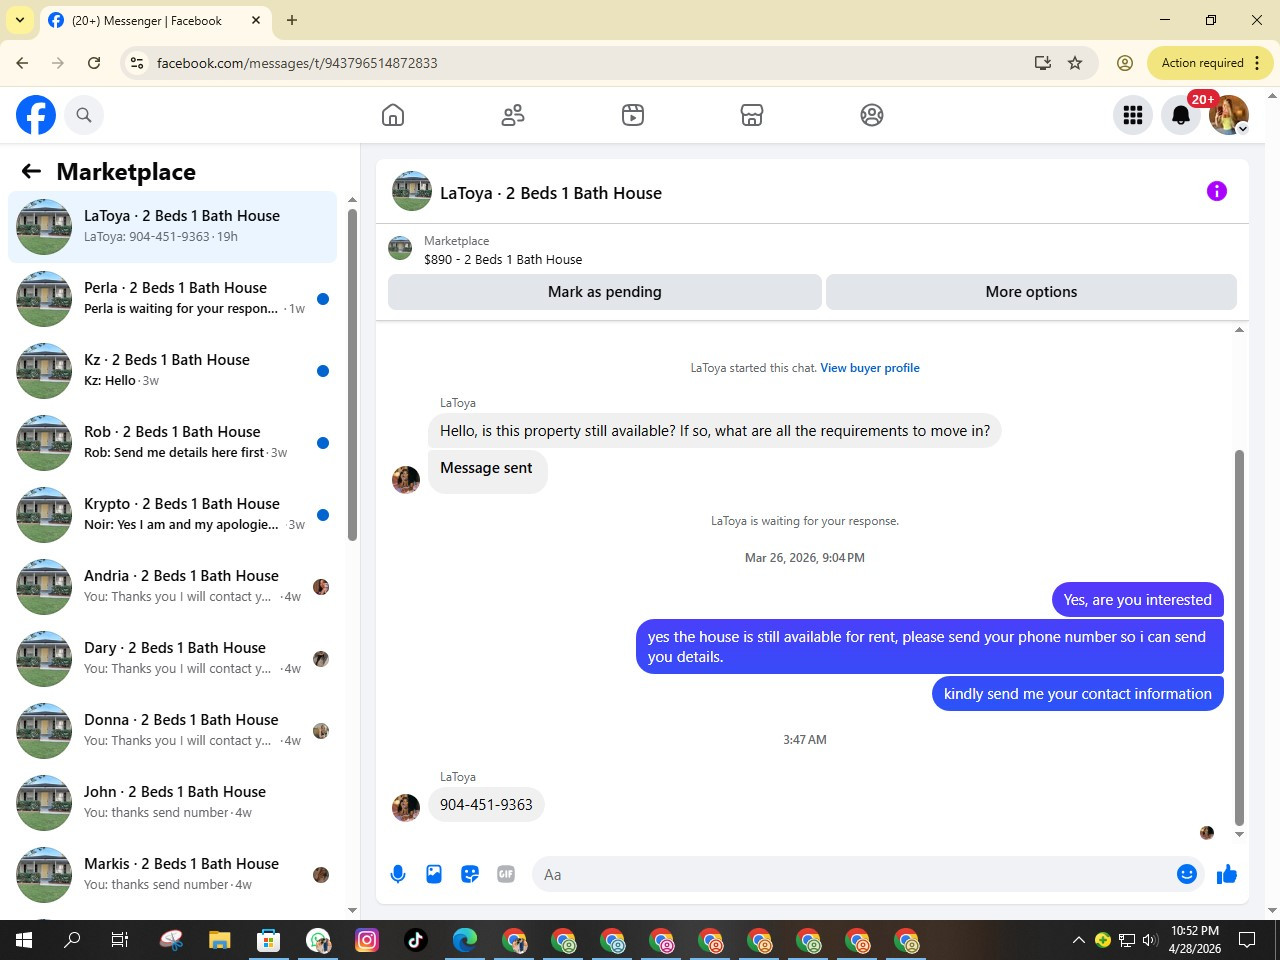Viewport: 1280px width, 960px height.
Task: Click the back arrow beside Marketplace
Action: point(31,171)
